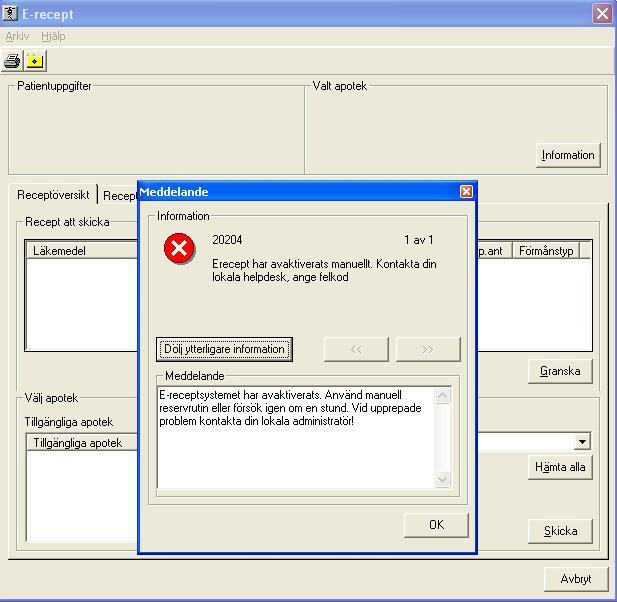Click the Hämta alla button
Viewport: 617px width, 602px height.
pos(560,467)
